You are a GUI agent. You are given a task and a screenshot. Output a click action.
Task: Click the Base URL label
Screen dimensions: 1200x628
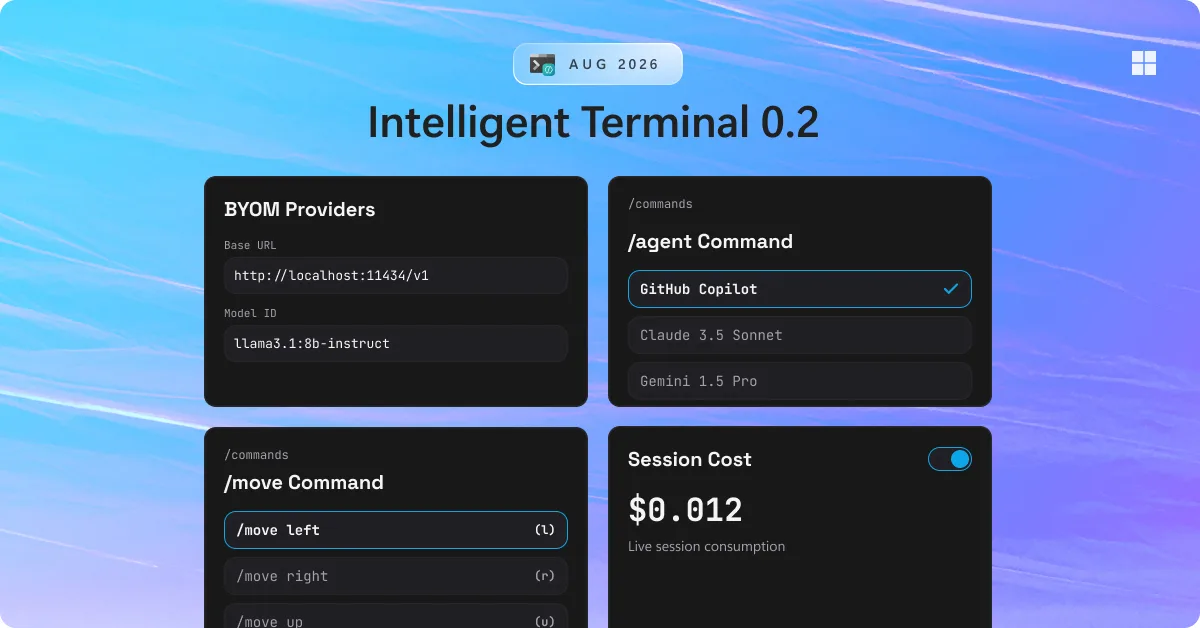pos(252,245)
